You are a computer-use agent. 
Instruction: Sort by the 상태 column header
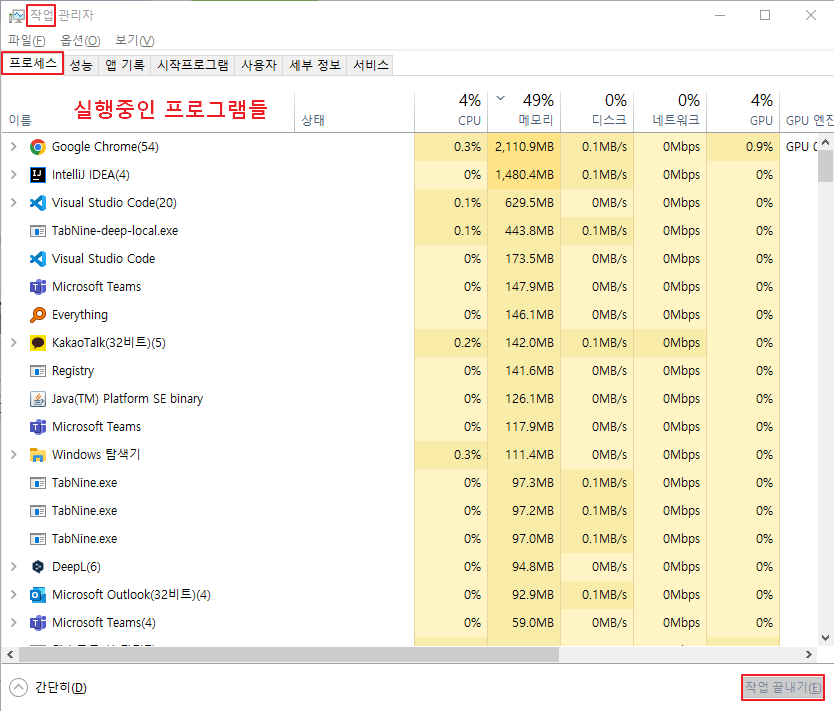tap(354, 111)
